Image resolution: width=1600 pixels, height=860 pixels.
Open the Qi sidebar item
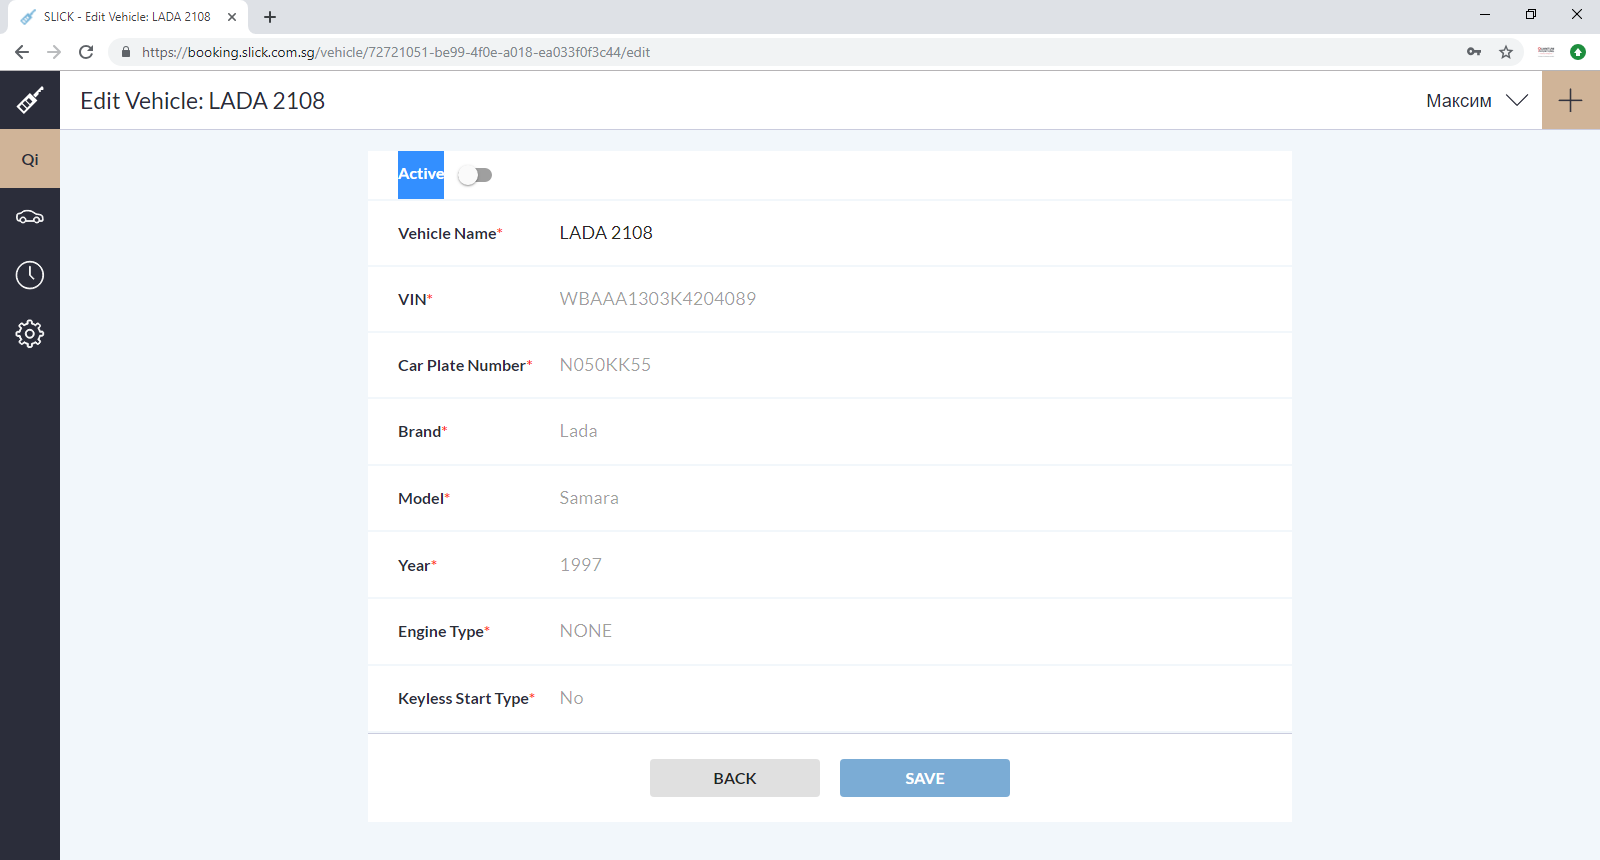tap(30, 159)
